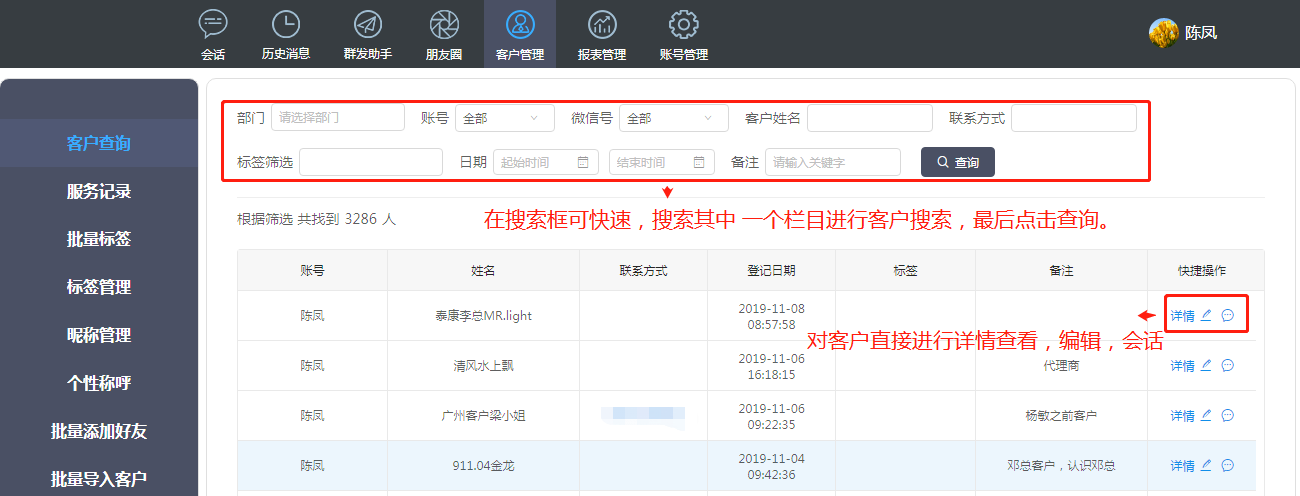Open 账号管理 gear icon
This screenshot has height=496, width=1300.
683,24
